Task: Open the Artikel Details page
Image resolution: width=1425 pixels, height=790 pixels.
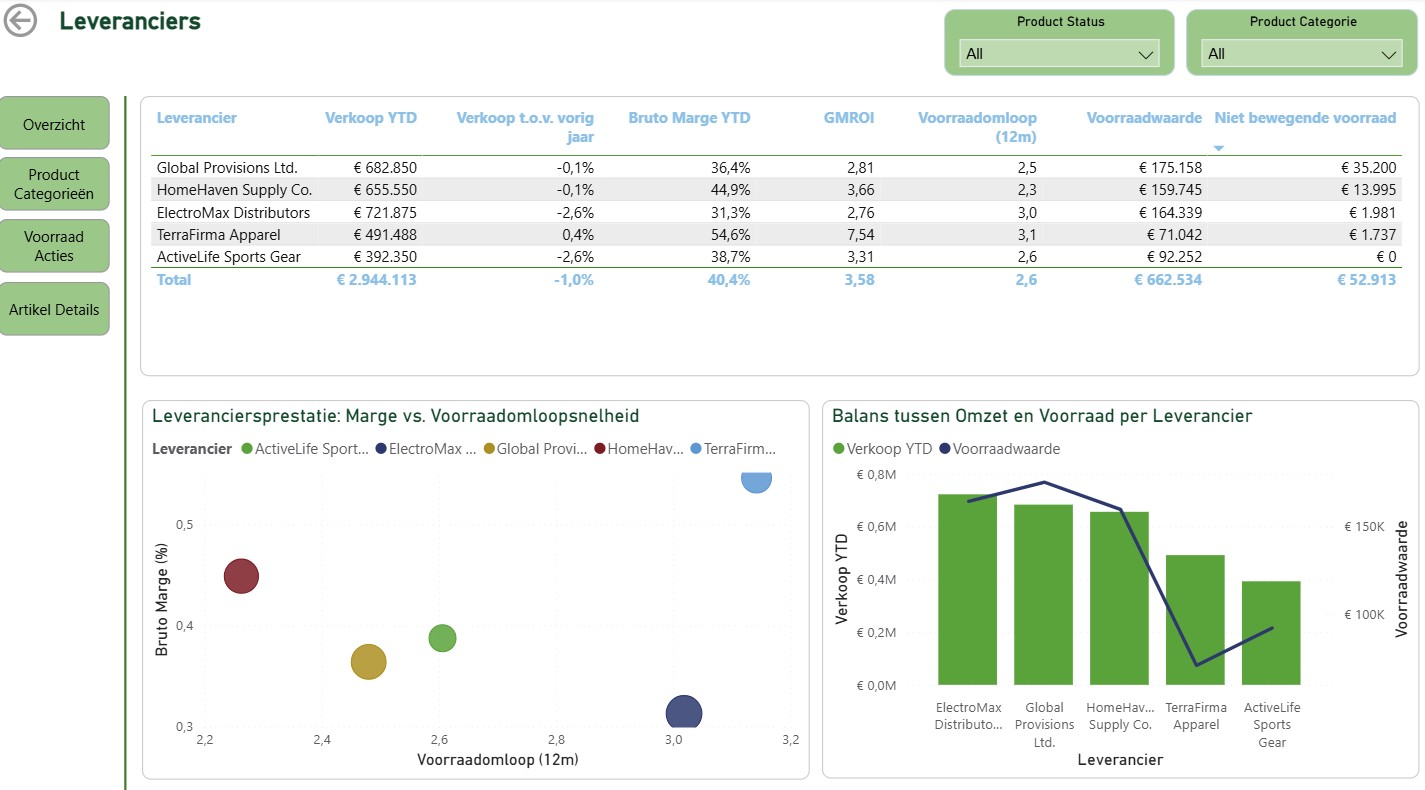Action: [55, 309]
